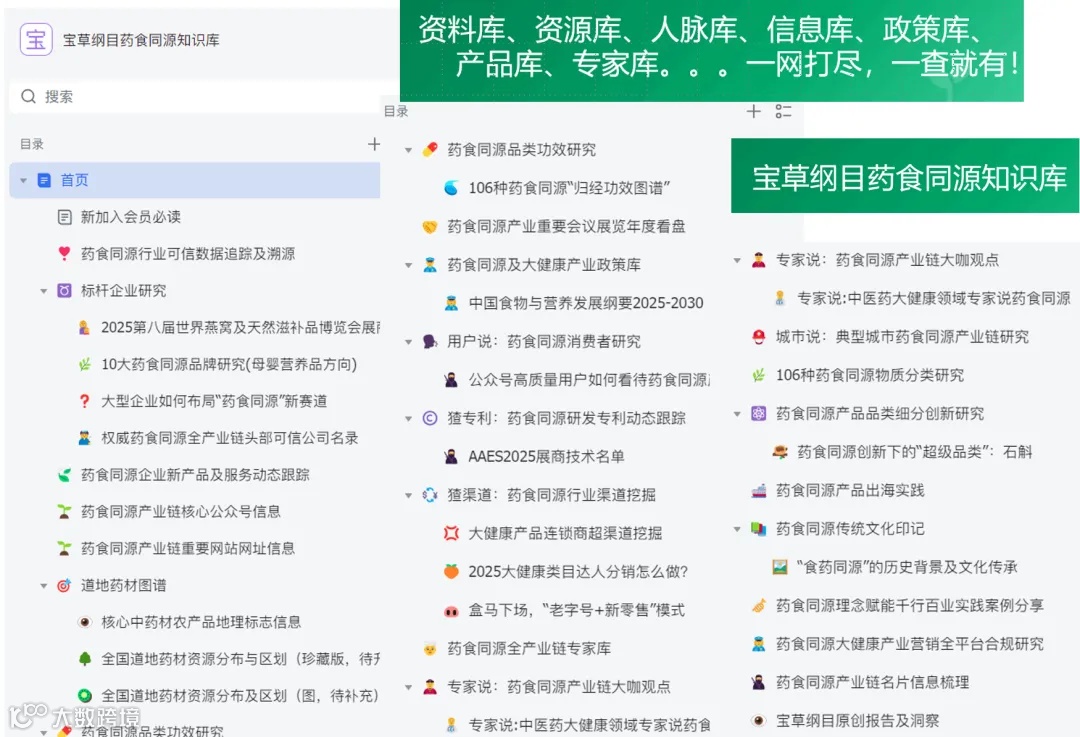1080x737 pixels.
Task: Add an item with the middle panel plus
Action: pyautogui.click(x=754, y=111)
